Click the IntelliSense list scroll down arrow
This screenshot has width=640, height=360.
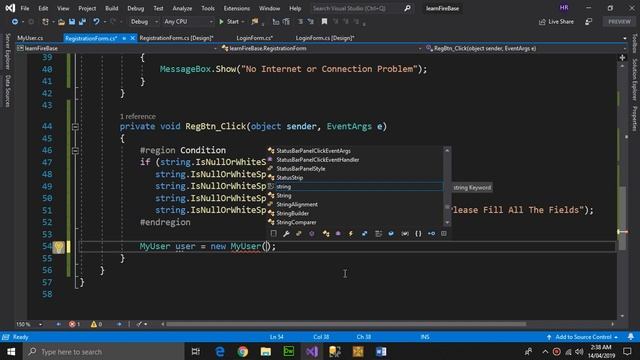pos(447,223)
